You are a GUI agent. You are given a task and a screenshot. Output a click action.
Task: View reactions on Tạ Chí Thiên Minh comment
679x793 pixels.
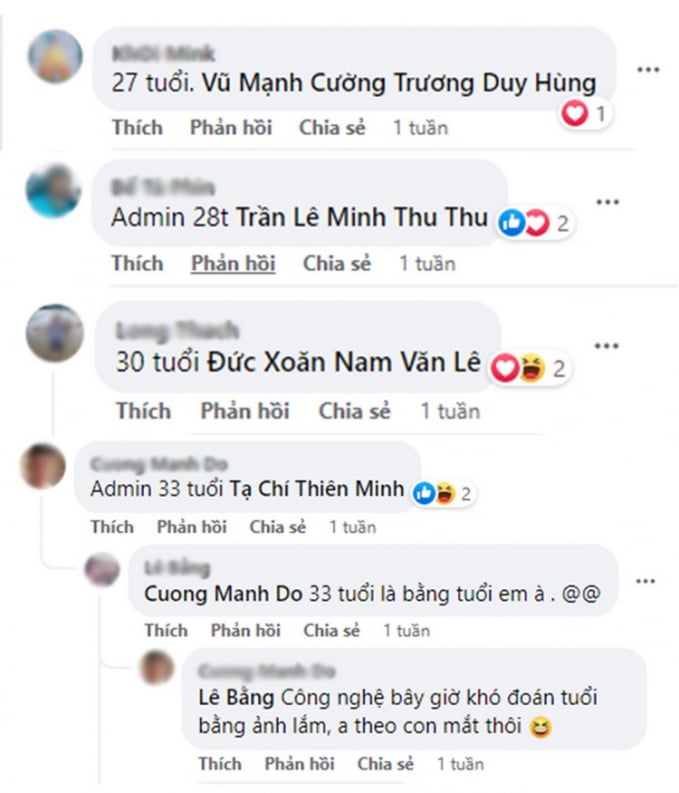[443, 493]
